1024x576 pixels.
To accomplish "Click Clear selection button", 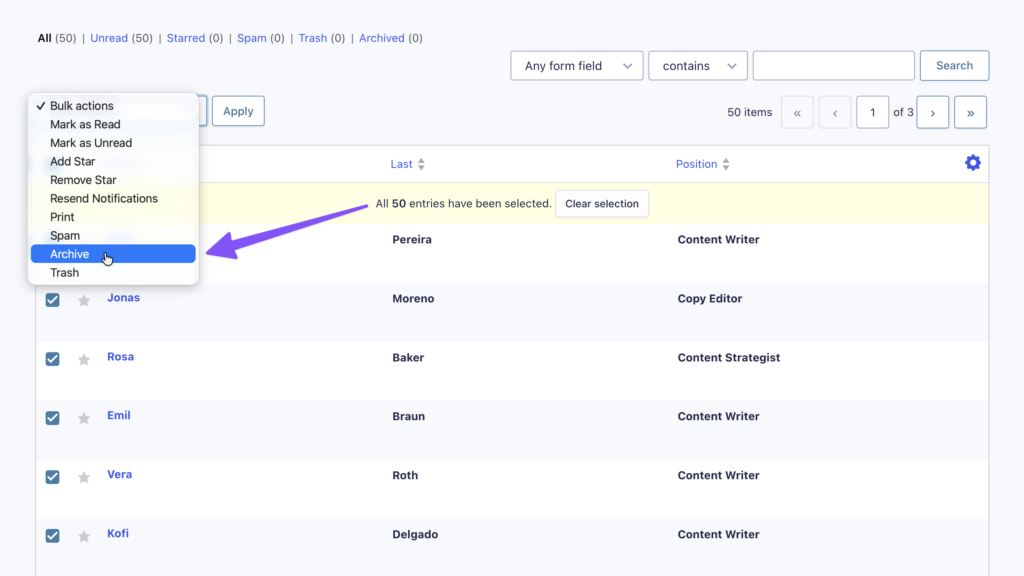I will tap(601, 204).
